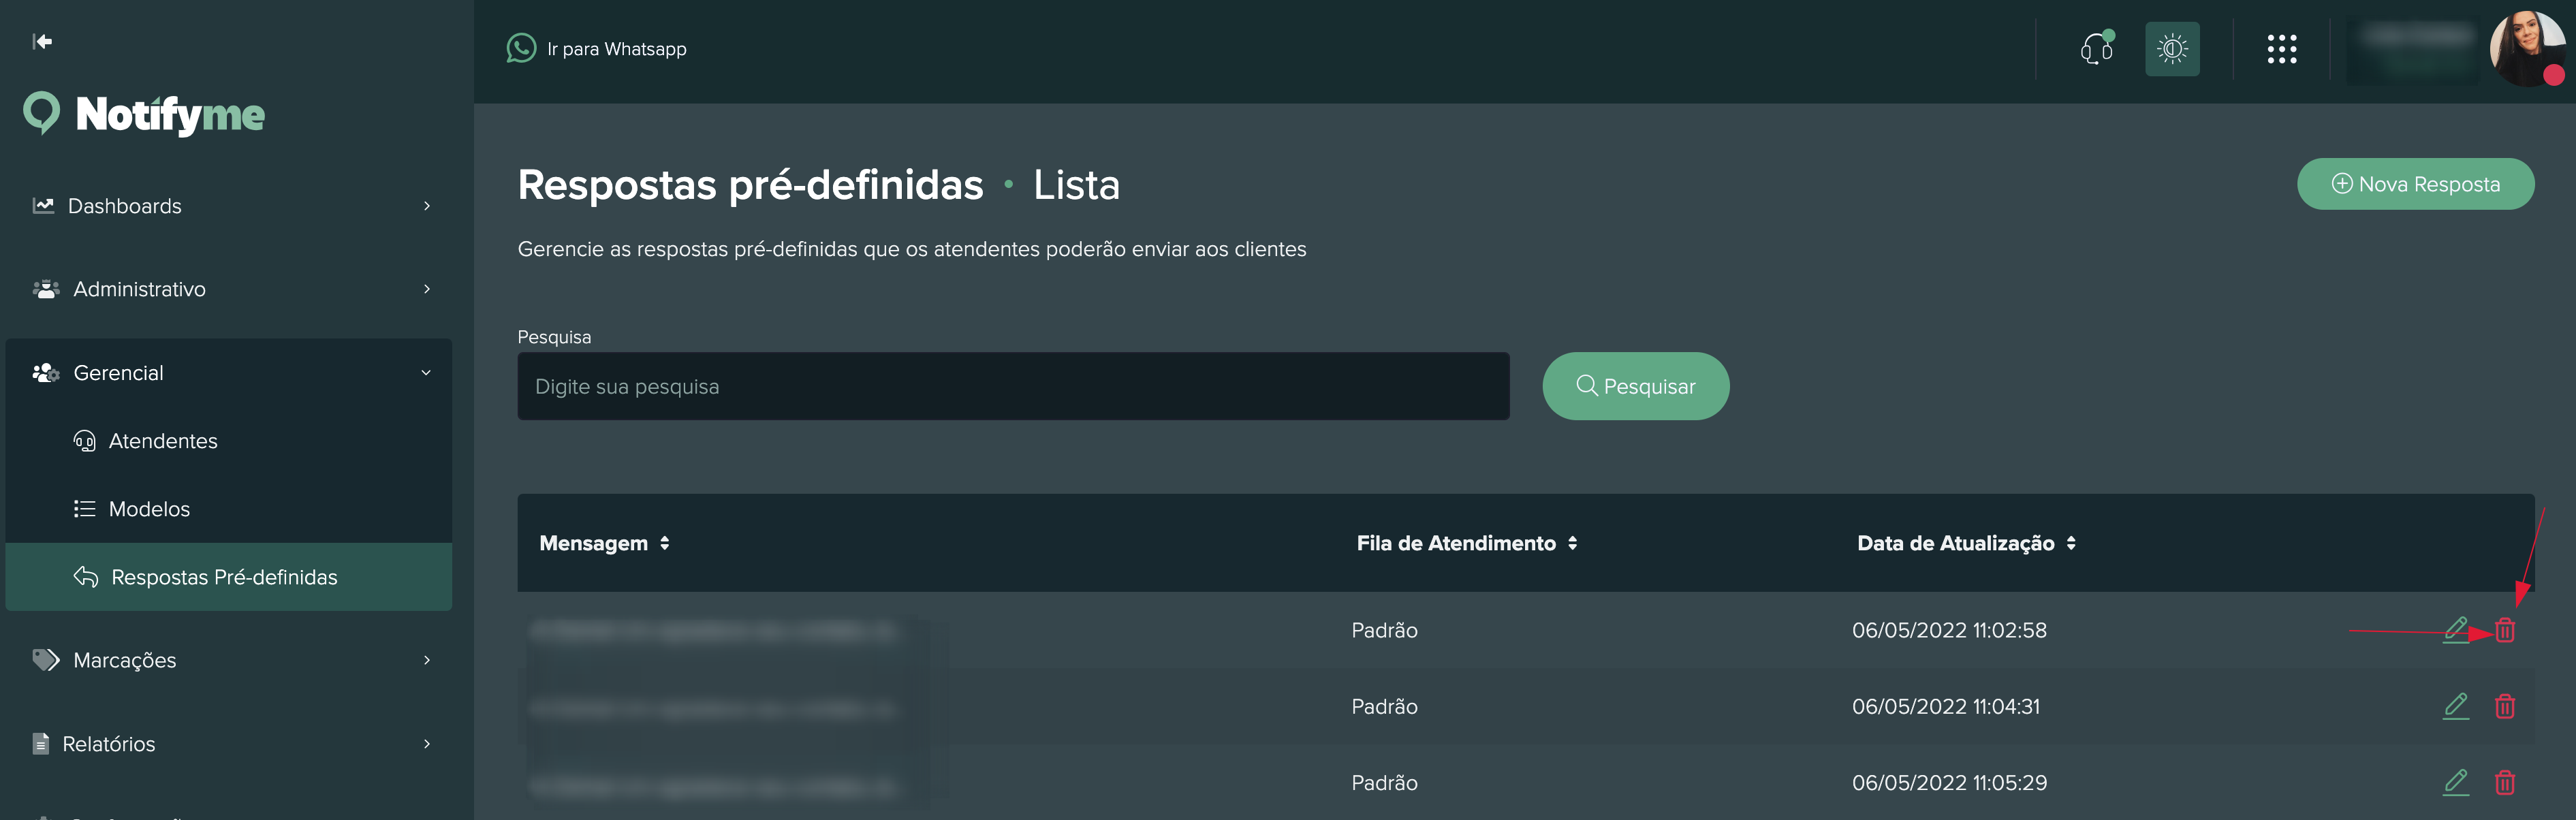Screen dimensions: 2576x820
Task: Expand the Dashboards menu
Action: (124, 206)
